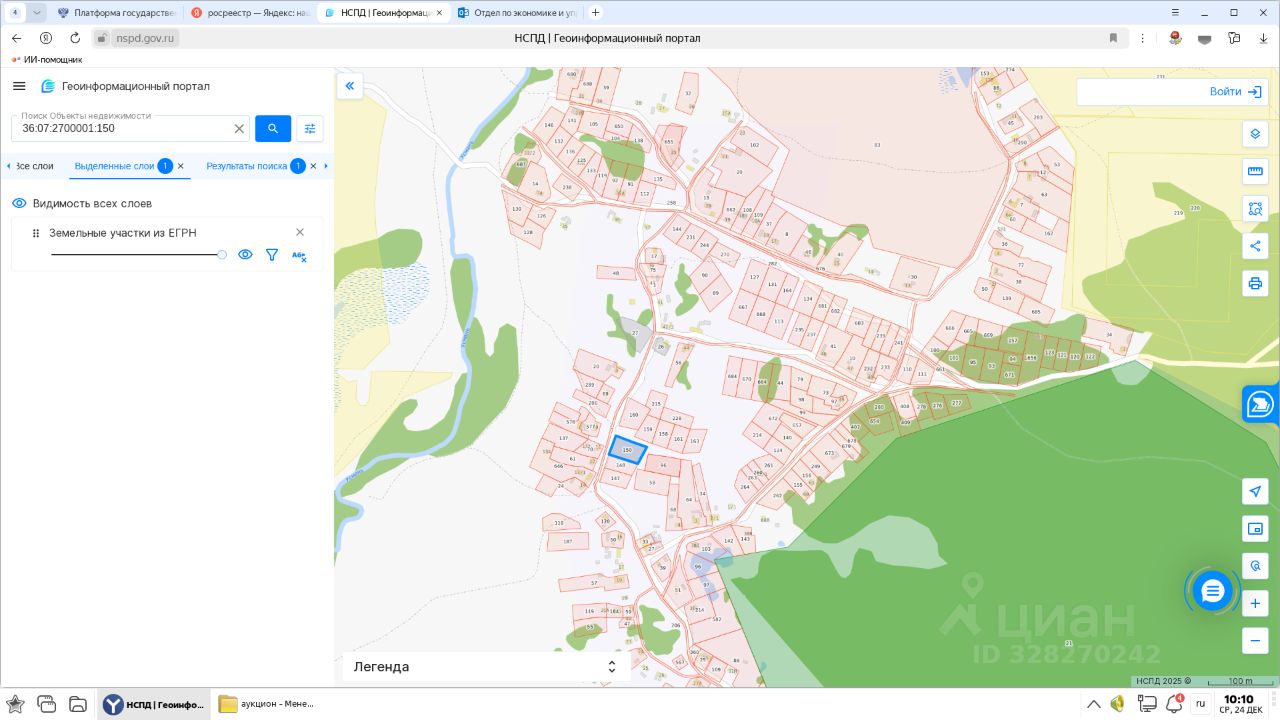Image resolution: width=1280 pixels, height=720 pixels.
Task: Zoom in the map with plus
Action: click(x=1255, y=604)
